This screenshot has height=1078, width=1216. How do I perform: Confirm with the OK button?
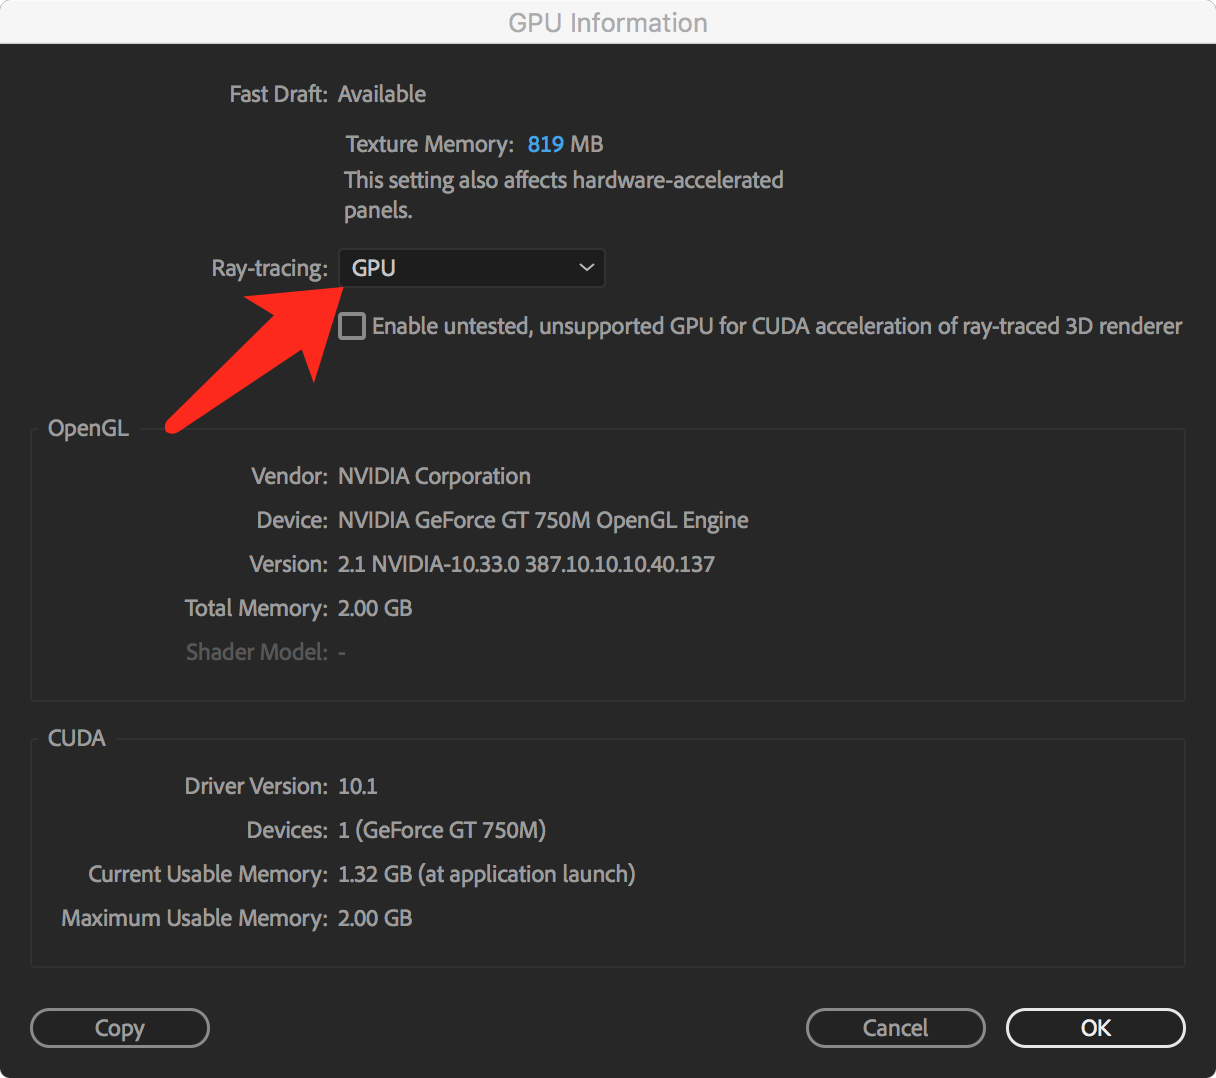pyautogui.click(x=1096, y=1028)
